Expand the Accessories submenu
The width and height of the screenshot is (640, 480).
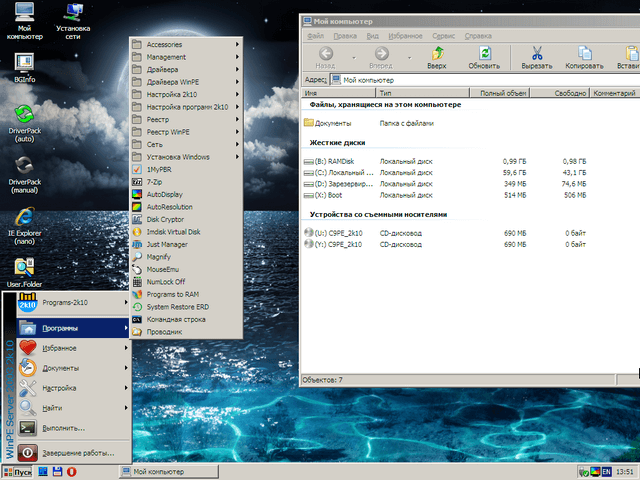(164, 44)
